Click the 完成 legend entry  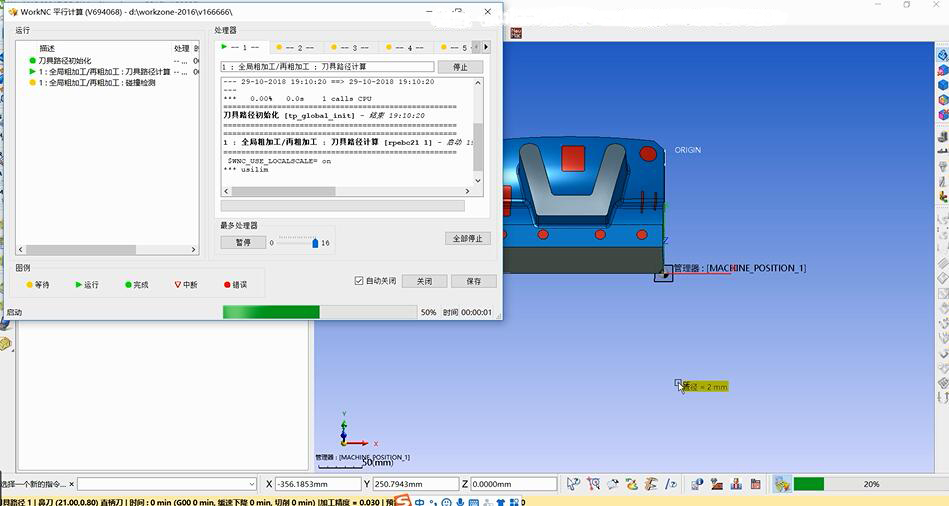point(137,284)
